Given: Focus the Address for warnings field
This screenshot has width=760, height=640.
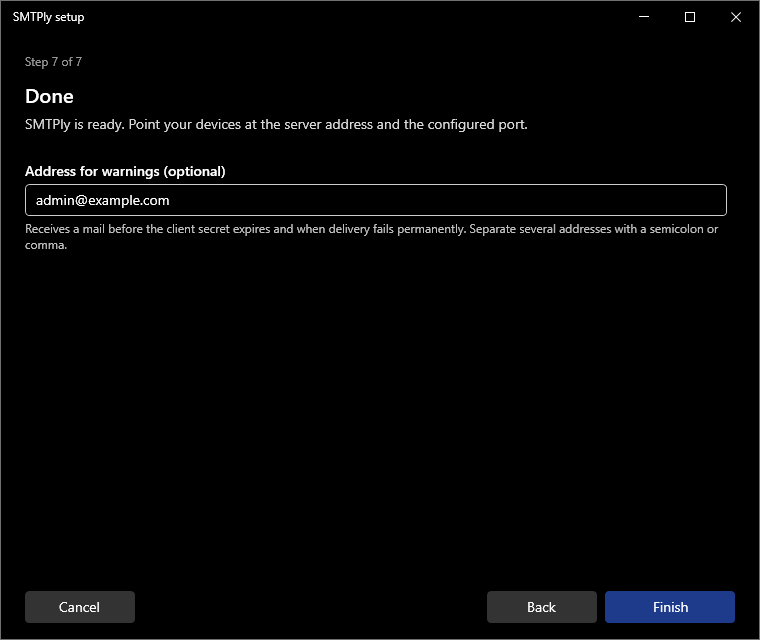Looking at the screenshot, I should click(x=376, y=200).
